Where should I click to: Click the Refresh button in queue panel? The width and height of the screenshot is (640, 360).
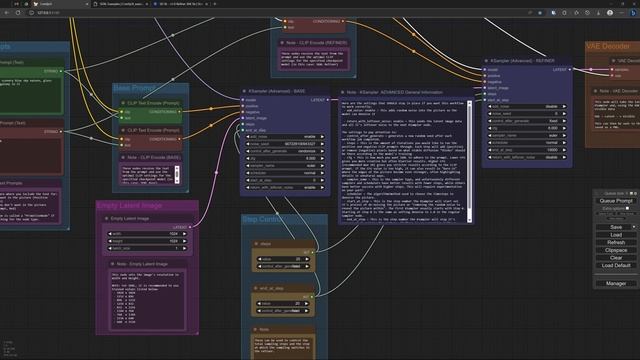(616, 242)
